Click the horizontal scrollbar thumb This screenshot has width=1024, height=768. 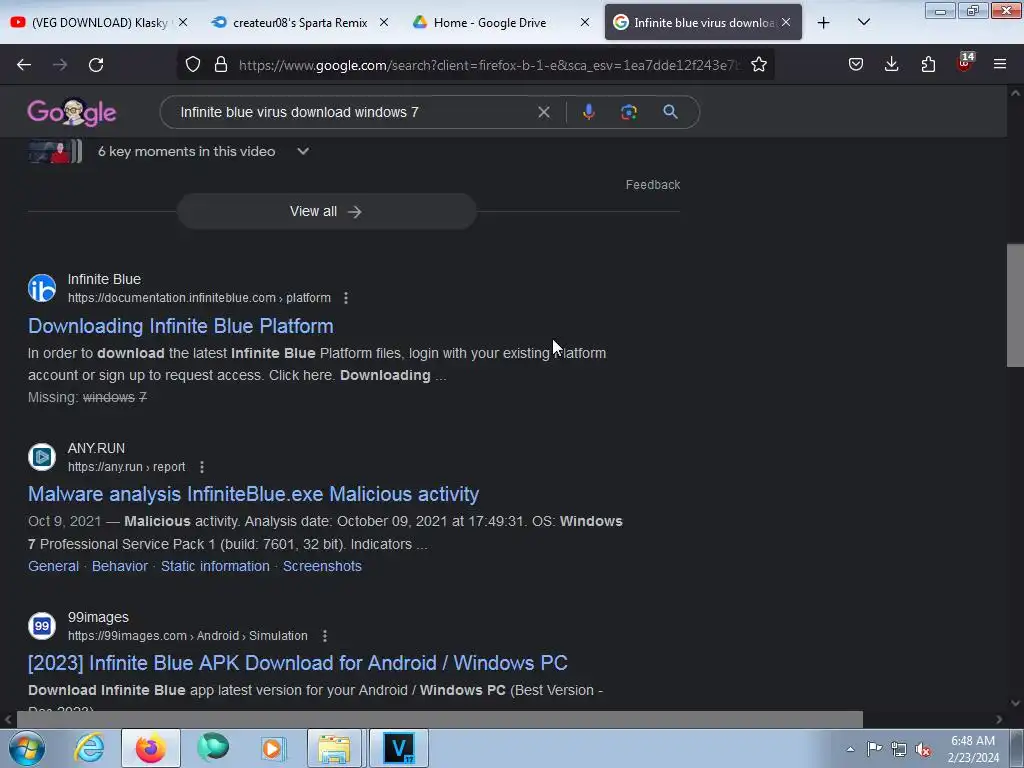pyautogui.click(x=440, y=720)
